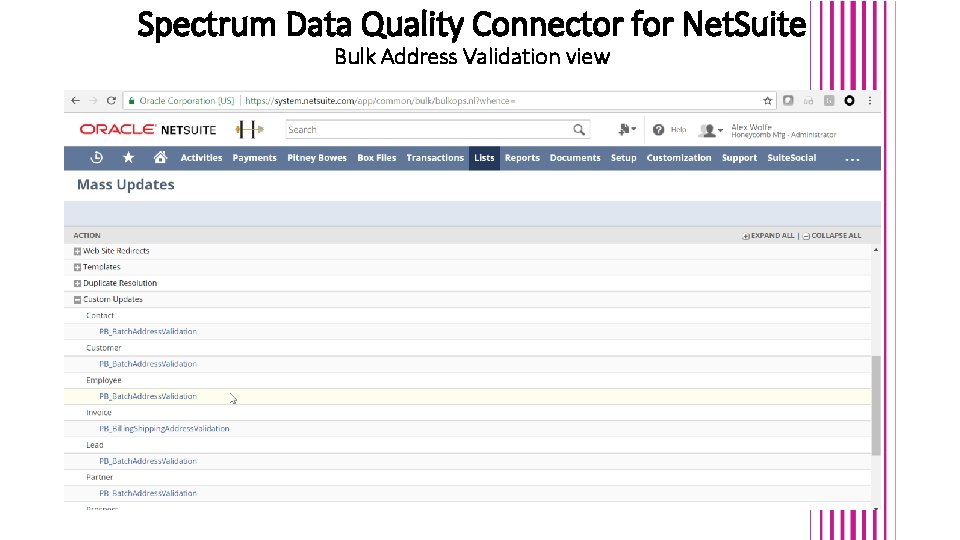Open the Activities menu
The width and height of the screenshot is (960, 540).
(x=201, y=157)
